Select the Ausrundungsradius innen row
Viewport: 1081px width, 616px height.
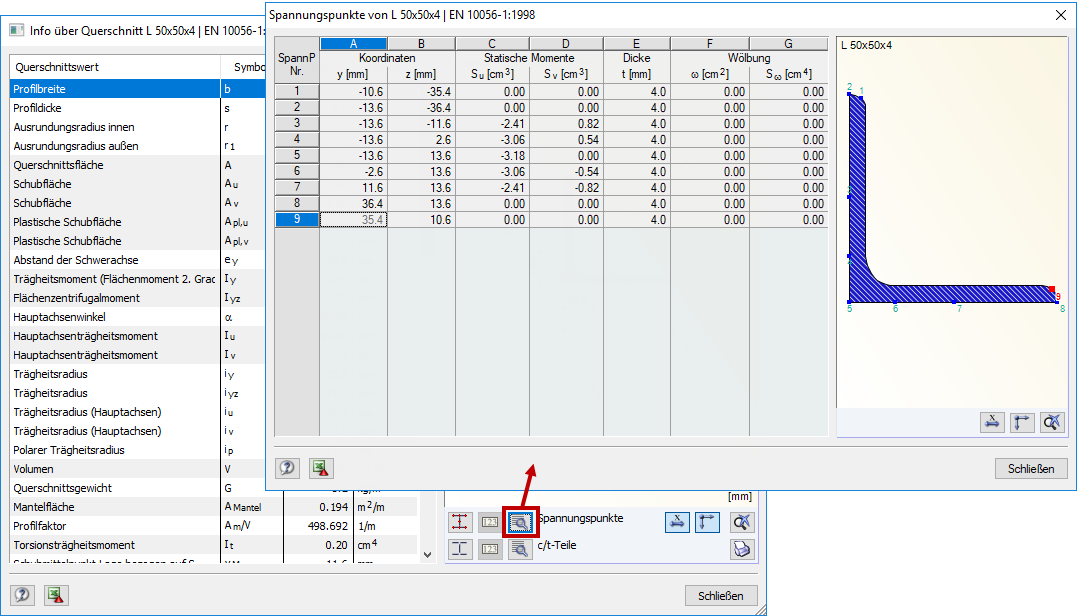pos(137,127)
